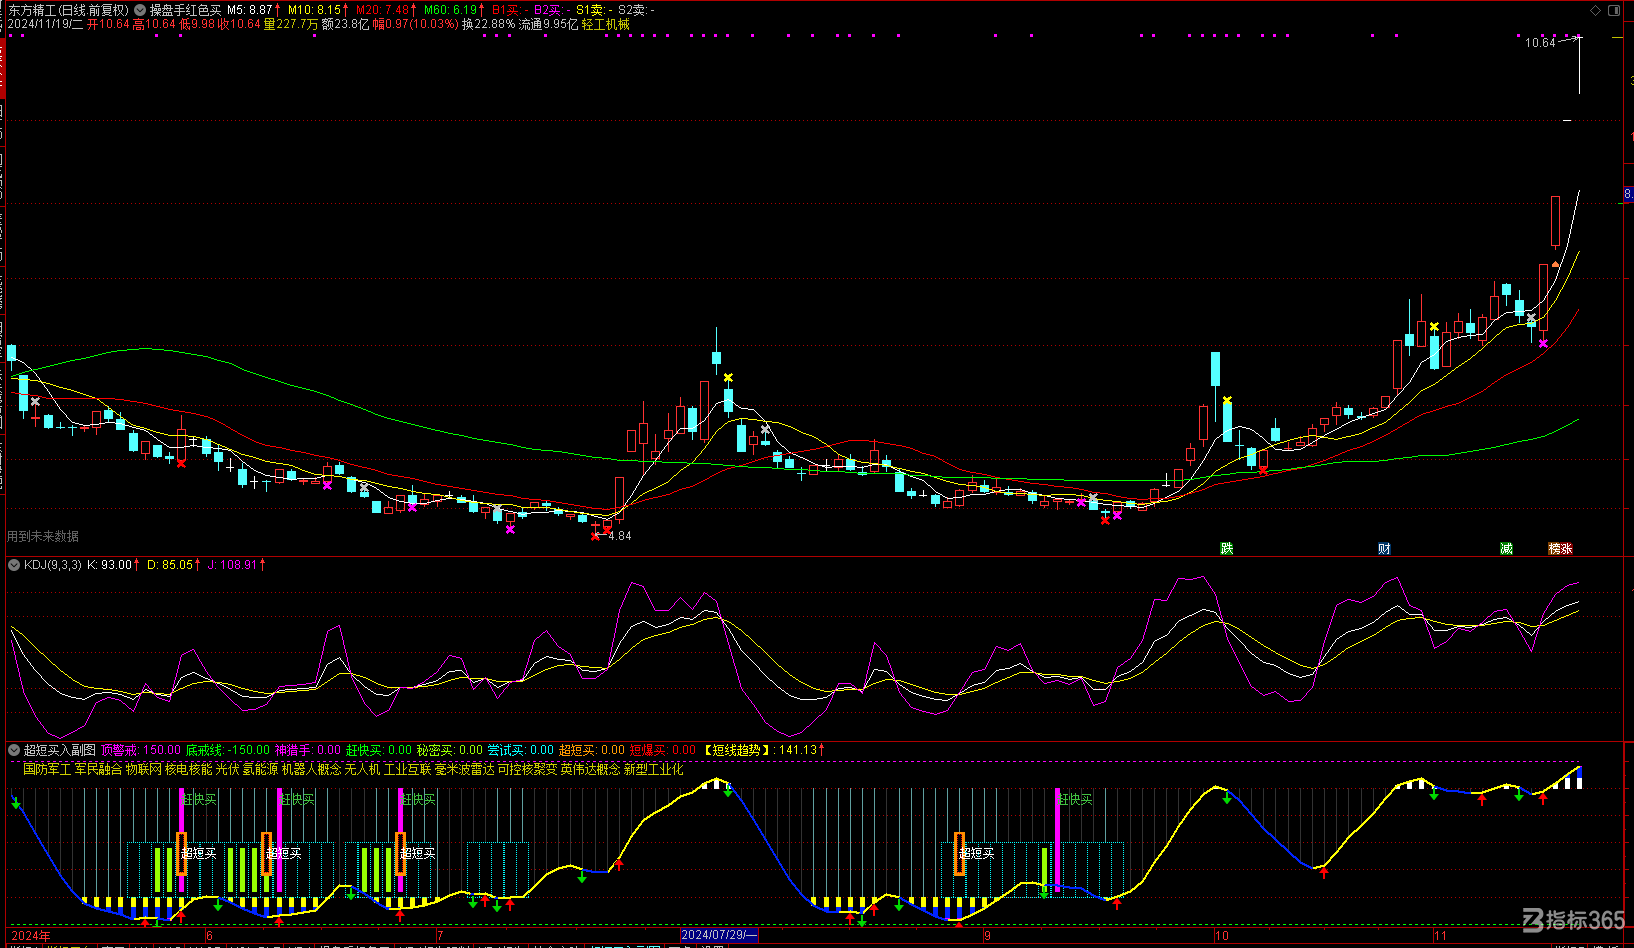1634x948 pixels.
Task: Open the 新型工业化 concept tag
Action: point(653,769)
